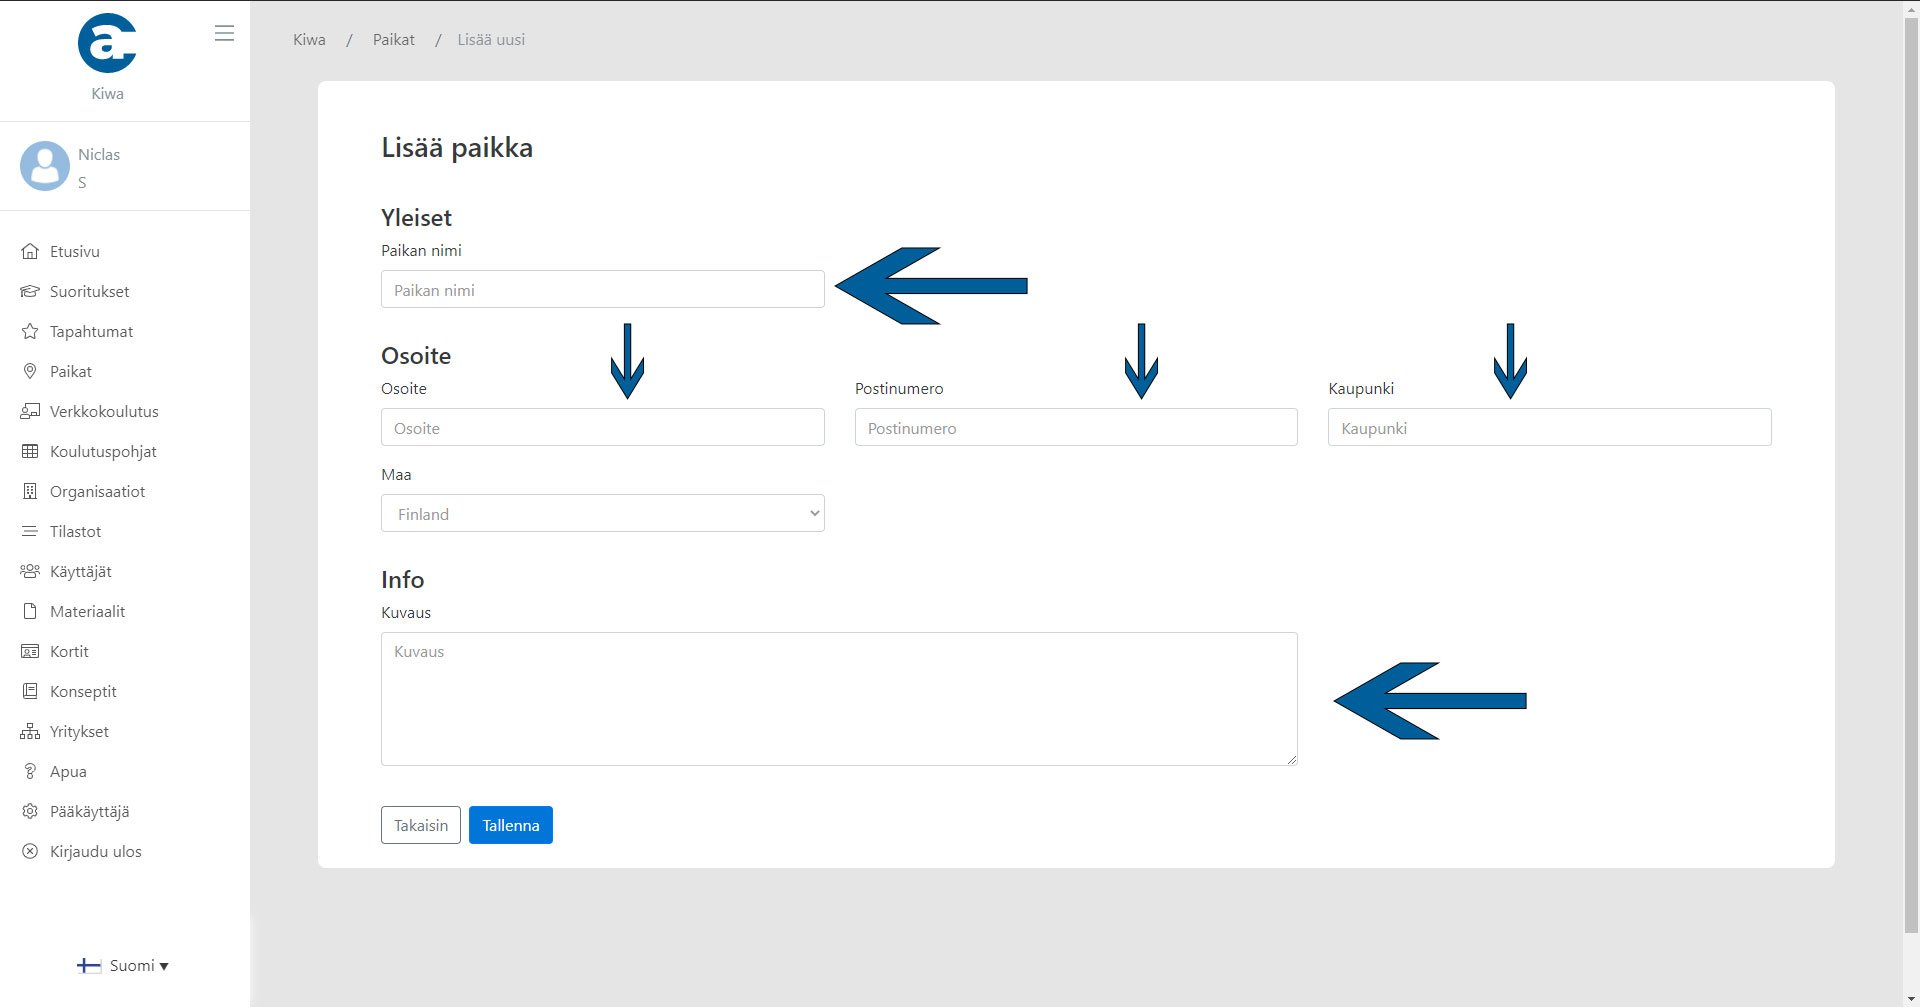The image size is (1920, 1008).
Task: Go to Käyttäjät in the sidebar
Action: click(x=80, y=572)
